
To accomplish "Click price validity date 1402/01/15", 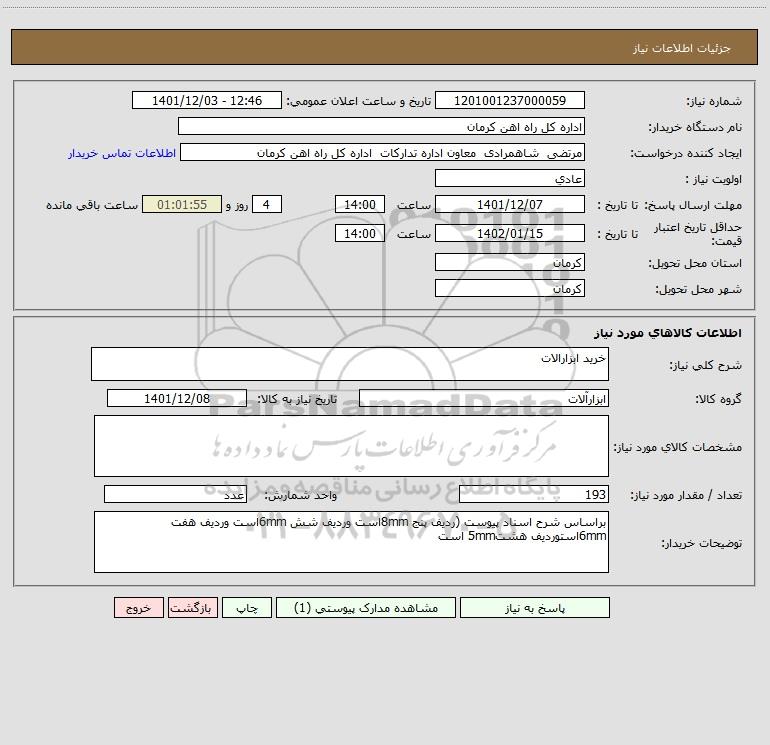I will coord(510,234).
